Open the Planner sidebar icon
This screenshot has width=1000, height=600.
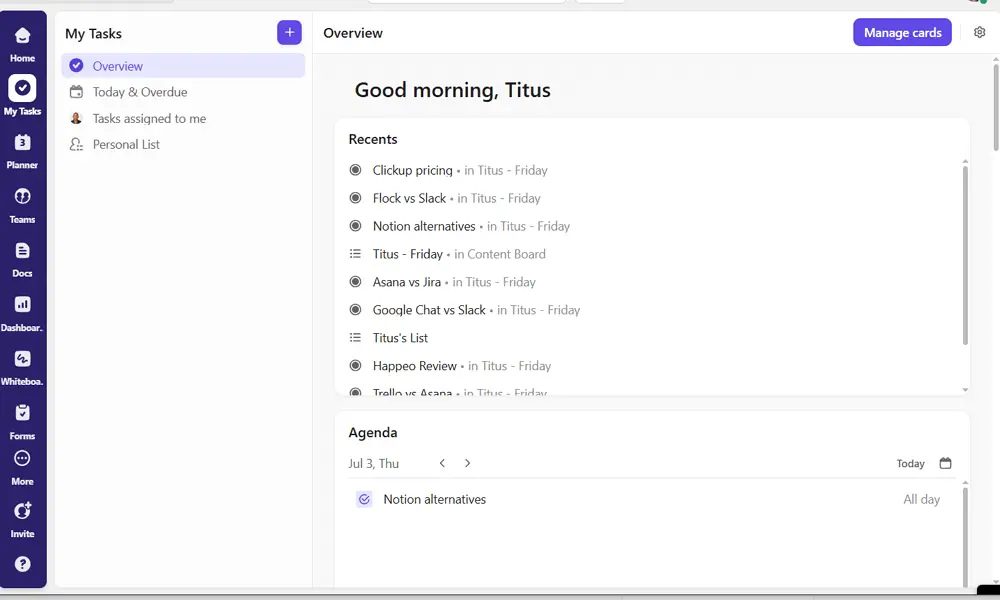pos(22,150)
